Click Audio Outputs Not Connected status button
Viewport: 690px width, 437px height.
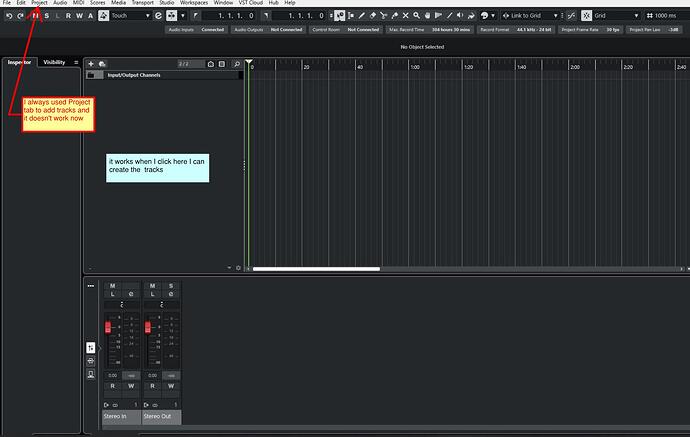tap(268, 29)
